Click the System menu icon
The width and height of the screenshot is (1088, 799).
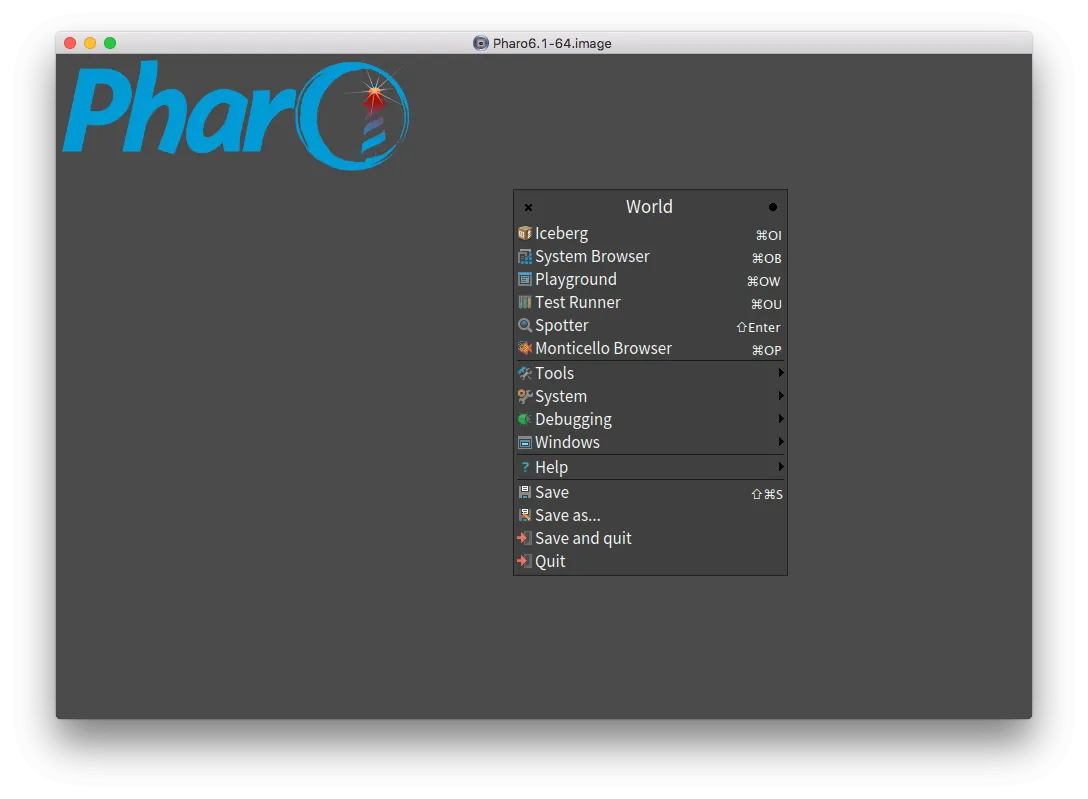pos(525,396)
